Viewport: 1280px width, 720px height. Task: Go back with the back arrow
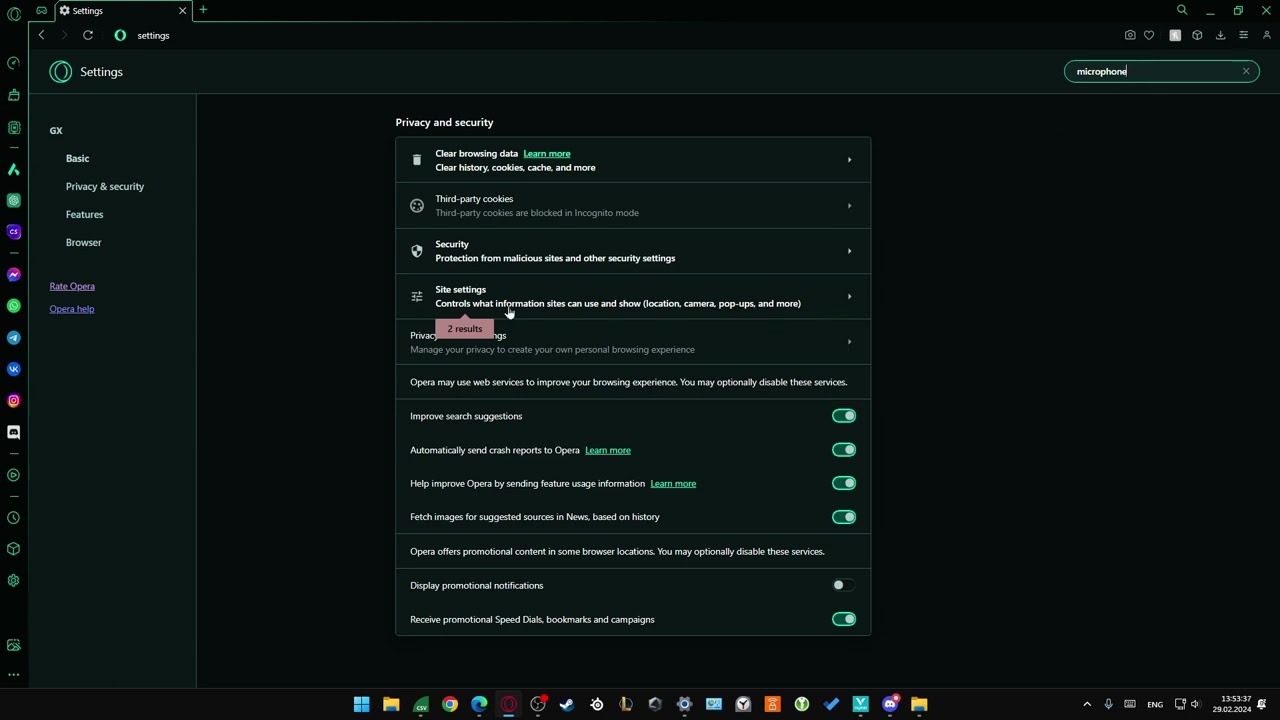click(x=41, y=35)
